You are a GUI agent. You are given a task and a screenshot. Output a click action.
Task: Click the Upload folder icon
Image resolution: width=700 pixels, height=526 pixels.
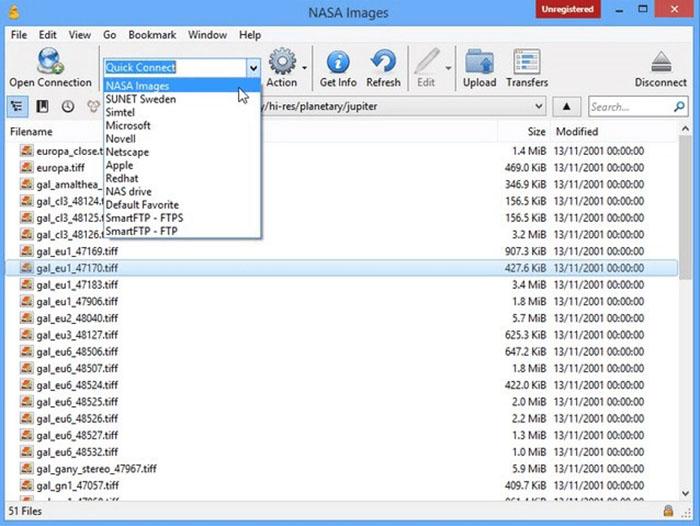[x=479, y=62]
